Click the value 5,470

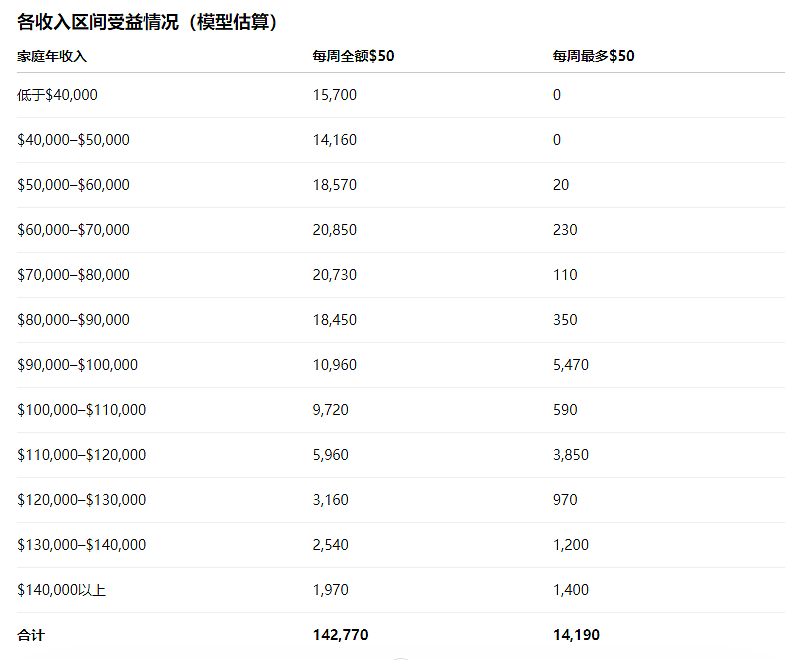coord(571,365)
